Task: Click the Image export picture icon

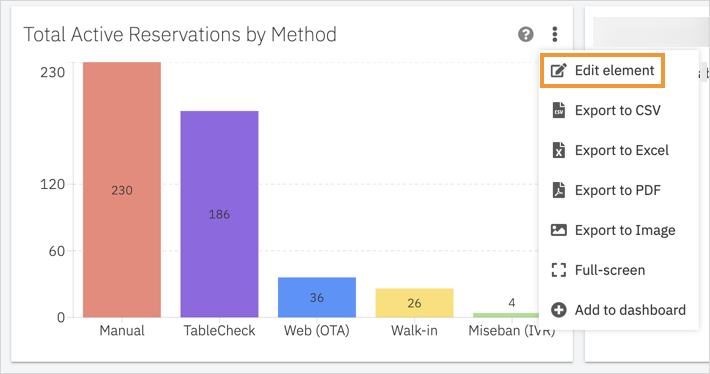Action: click(x=559, y=230)
